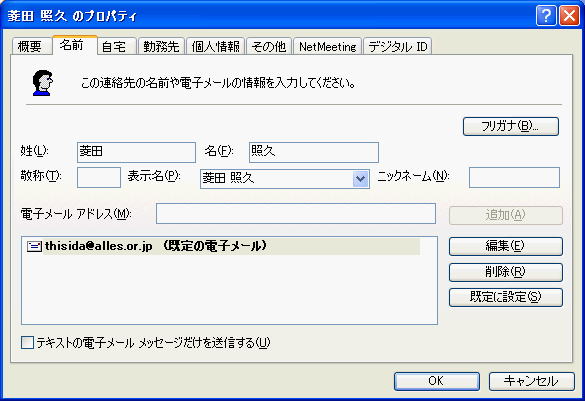Click the 編集 edit button
The image size is (585, 401).
click(x=506, y=246)
